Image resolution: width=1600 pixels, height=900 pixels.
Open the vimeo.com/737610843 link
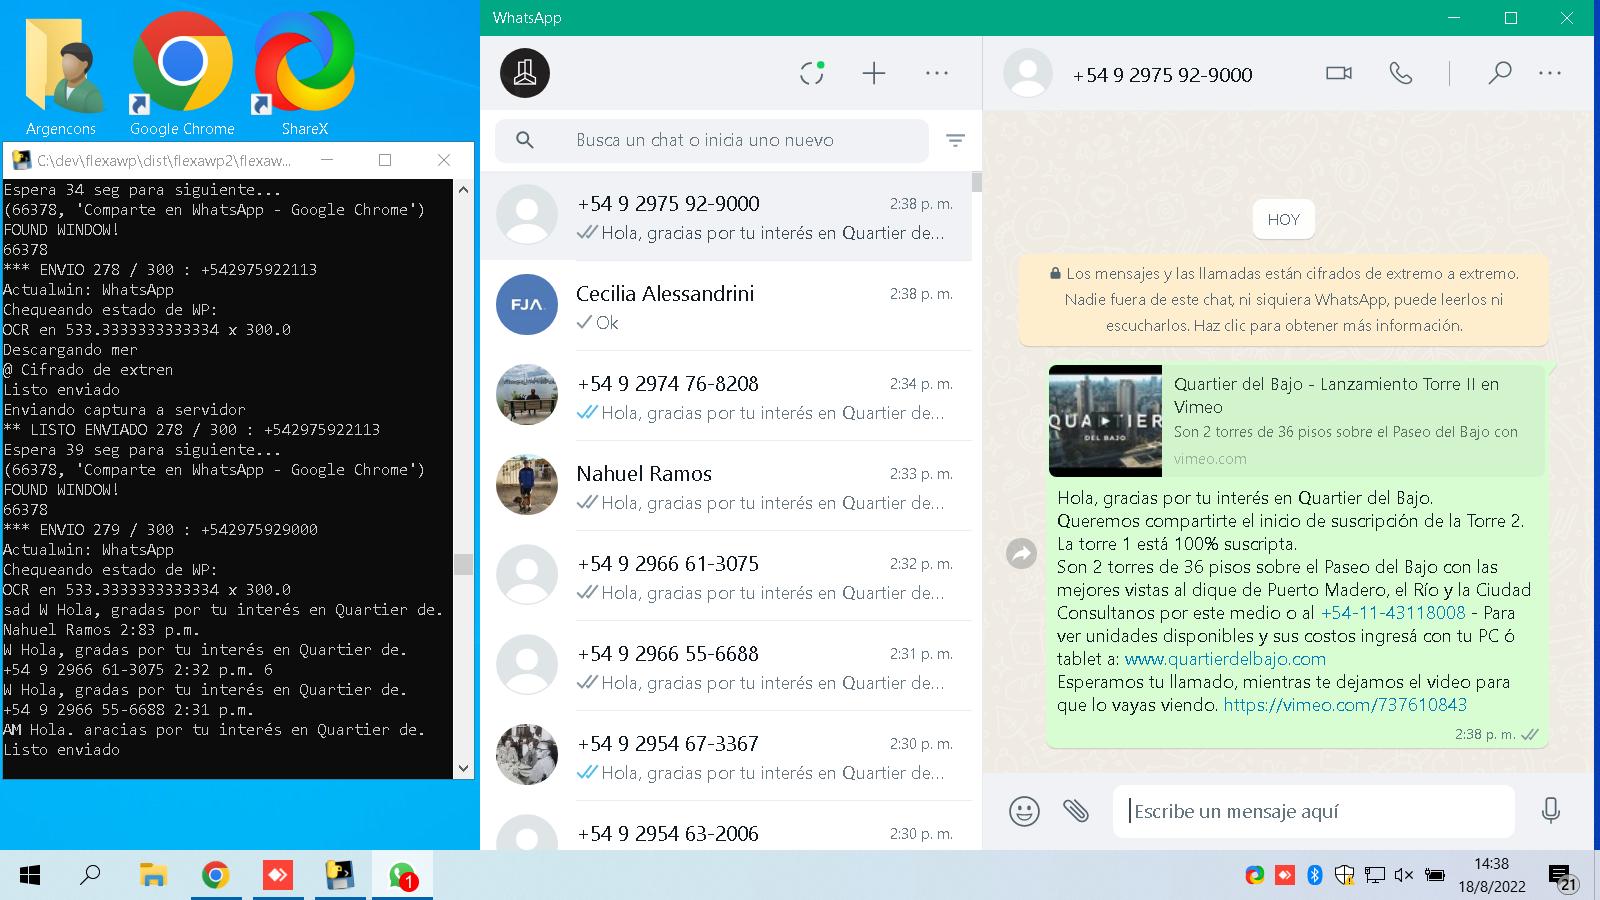click(x=1345, y=705)
